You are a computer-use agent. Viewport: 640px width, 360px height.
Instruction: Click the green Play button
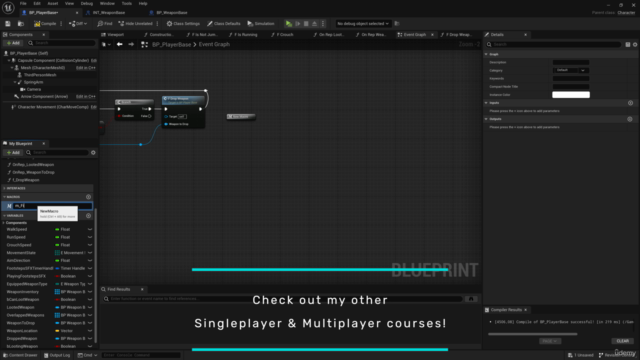click(x=289, y=24)
